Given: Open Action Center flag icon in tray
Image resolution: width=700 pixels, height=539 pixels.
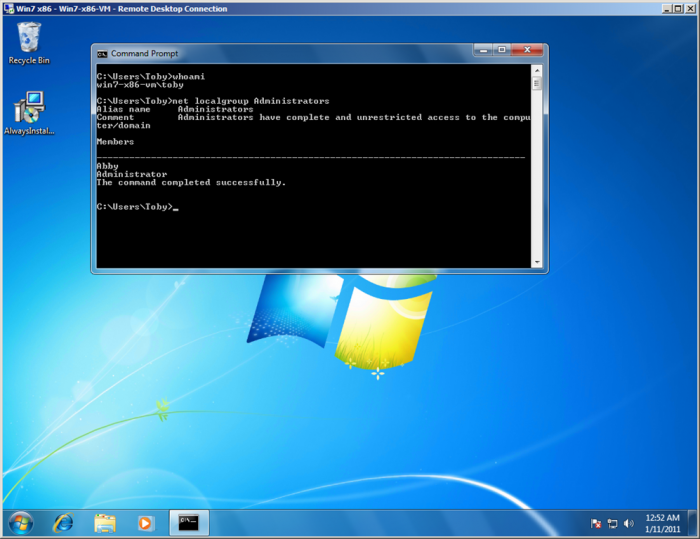Looking at the screenshot, I should coord(596,523).
